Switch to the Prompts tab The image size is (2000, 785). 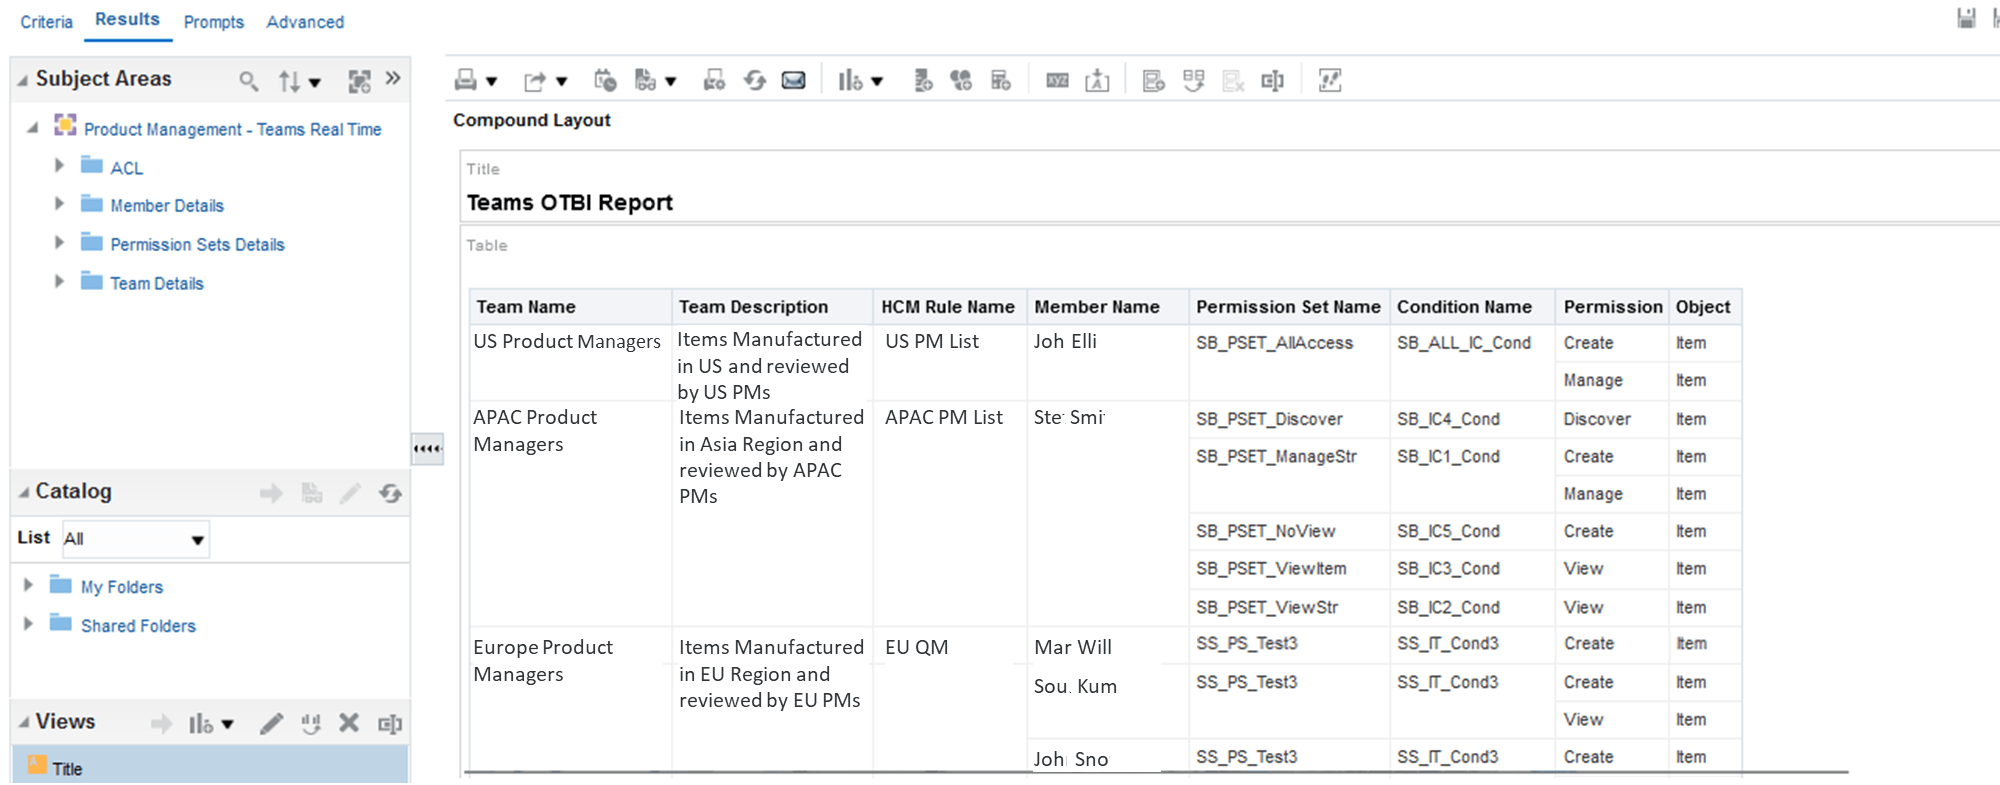tap(213, 22)
